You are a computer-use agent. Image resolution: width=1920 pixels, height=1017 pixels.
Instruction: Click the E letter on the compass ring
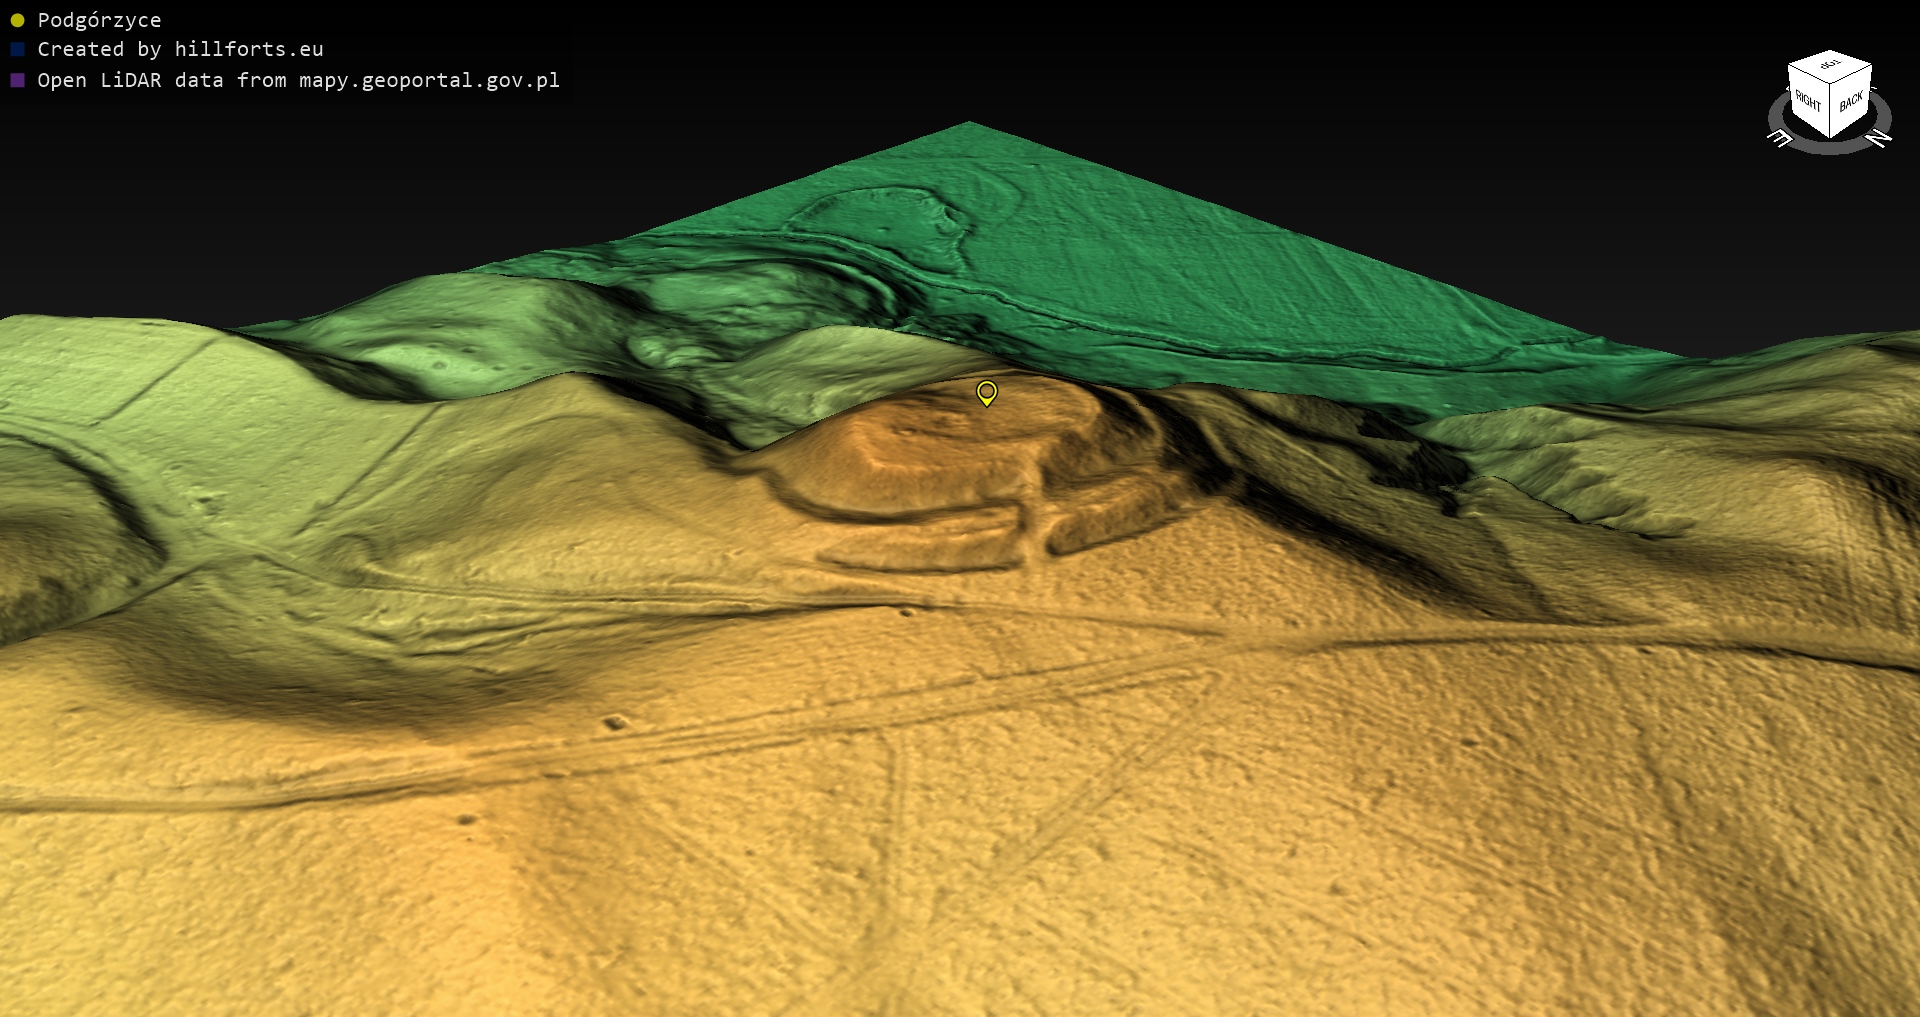point(1781,139)
